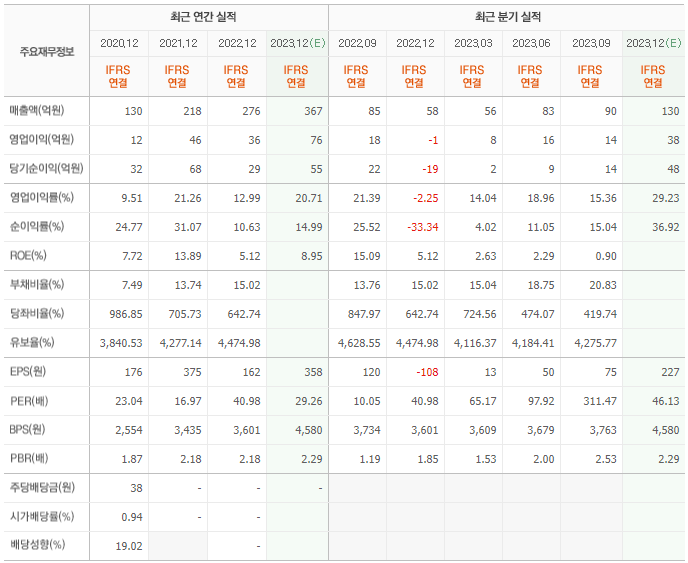Select the '2022.09' quarterly column header

(357, 43)
